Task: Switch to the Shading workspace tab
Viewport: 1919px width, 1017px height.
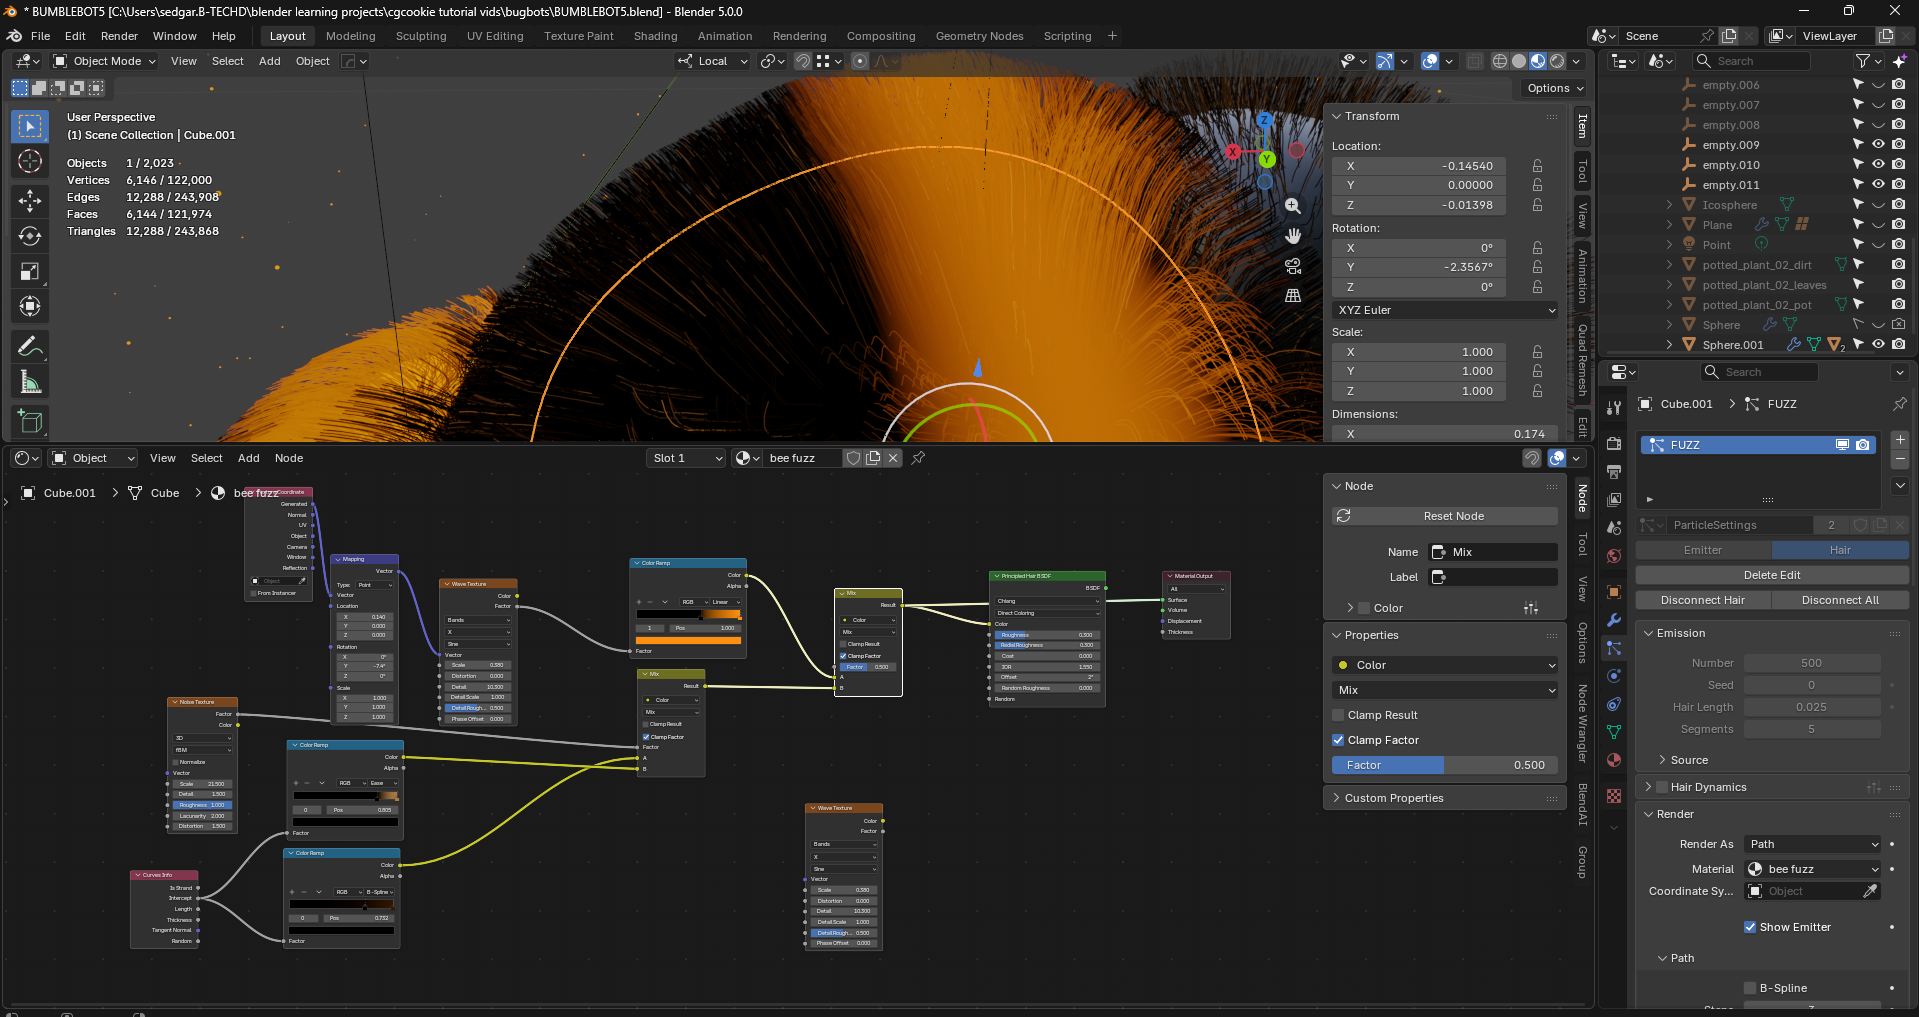Action: coord(655,36)
